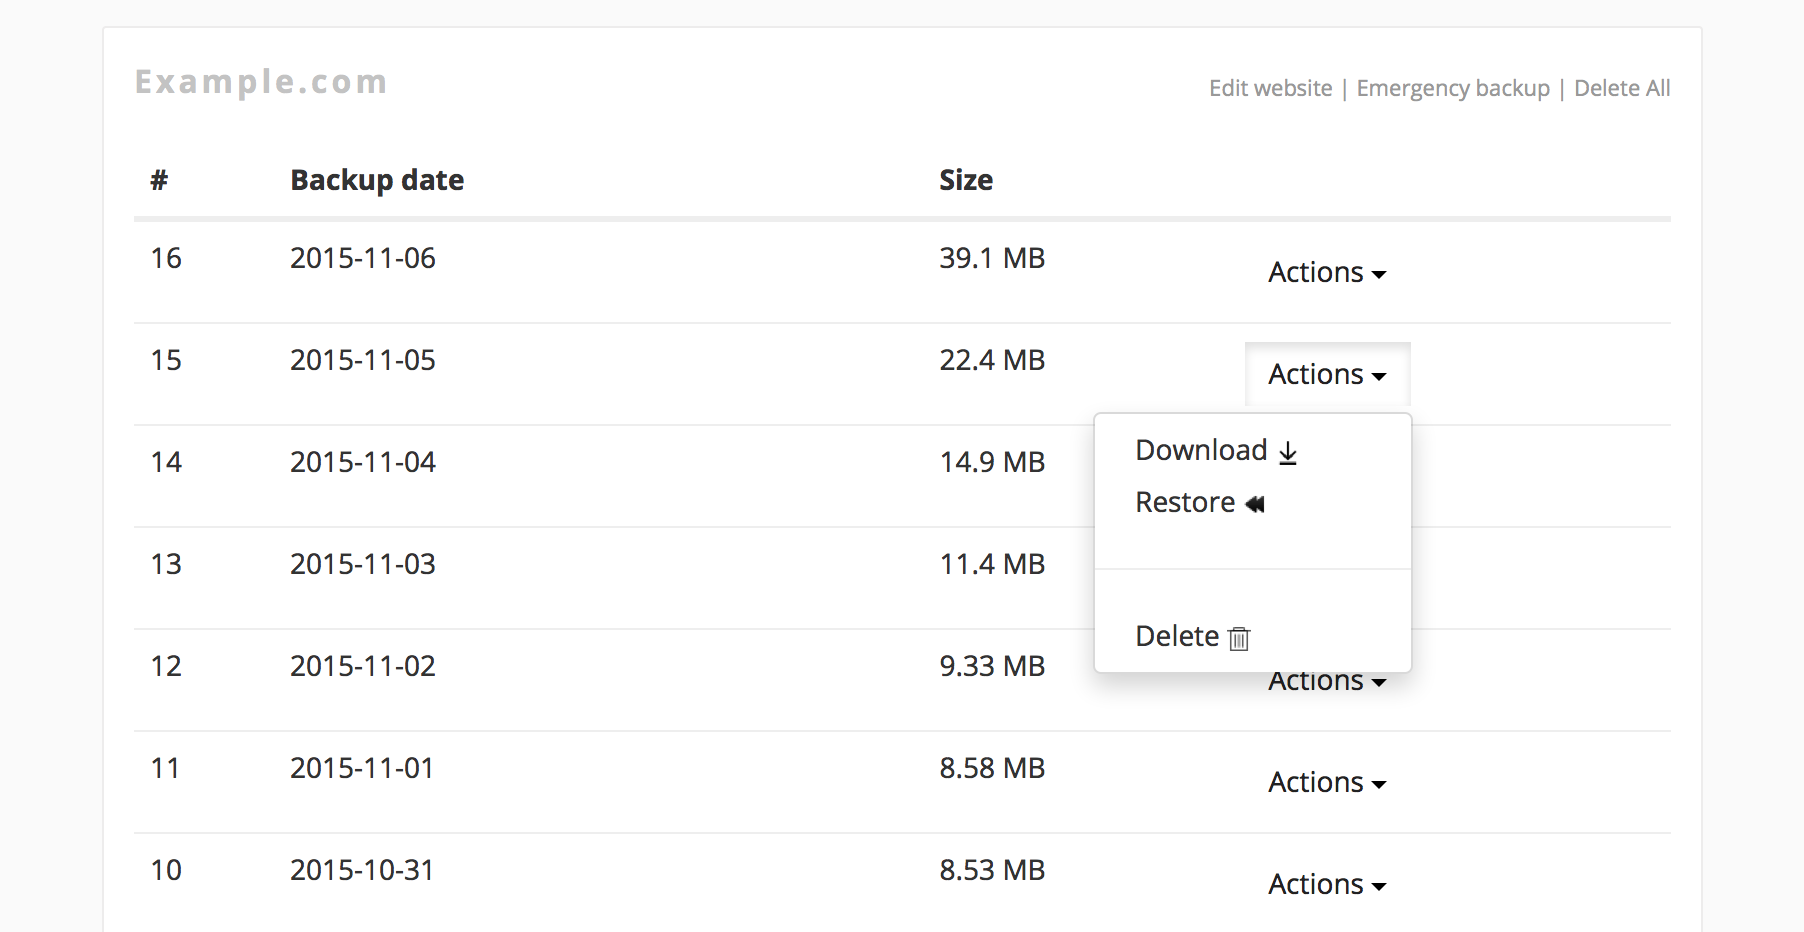
Task: Click the Size column header
Action: (x=965, y=180)
